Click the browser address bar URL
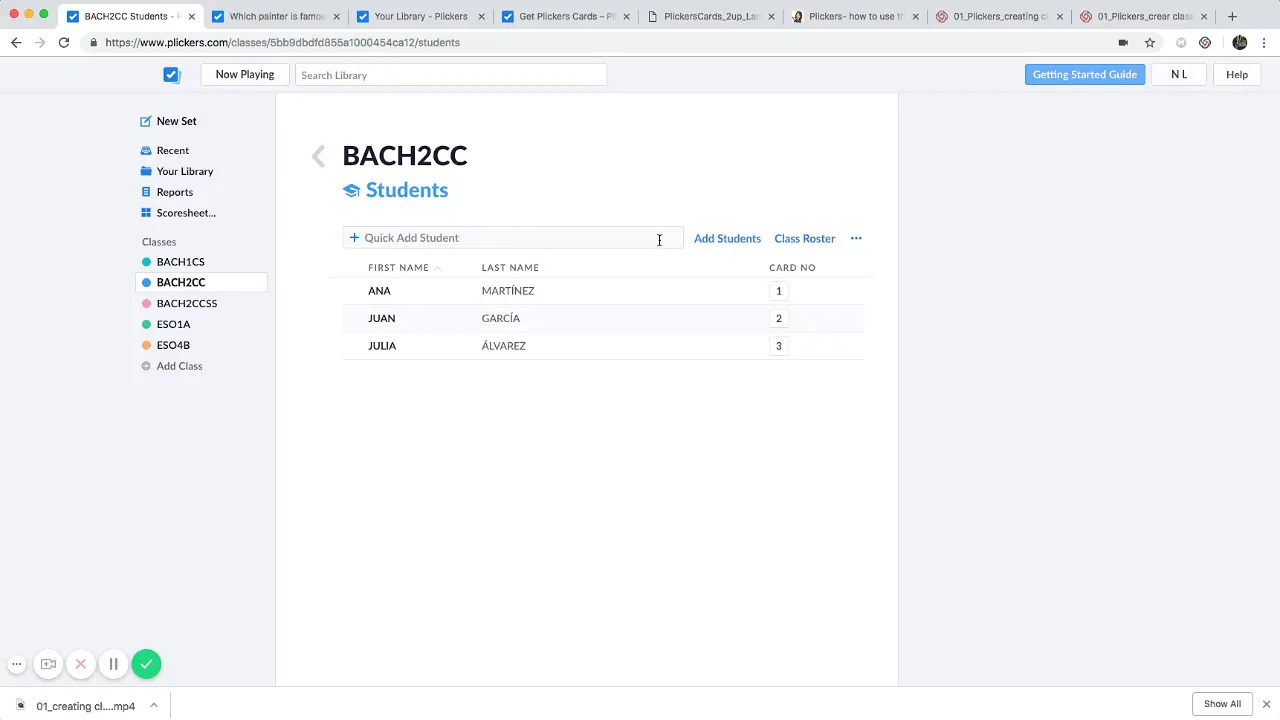This screenshot has width=1280, height=720. (x=282, y=43)
